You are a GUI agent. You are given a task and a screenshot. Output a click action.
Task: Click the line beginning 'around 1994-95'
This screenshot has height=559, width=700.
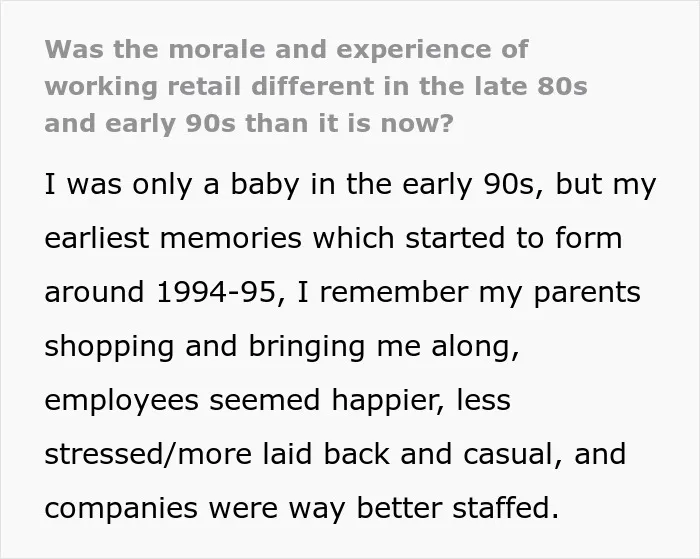point(343,293)
